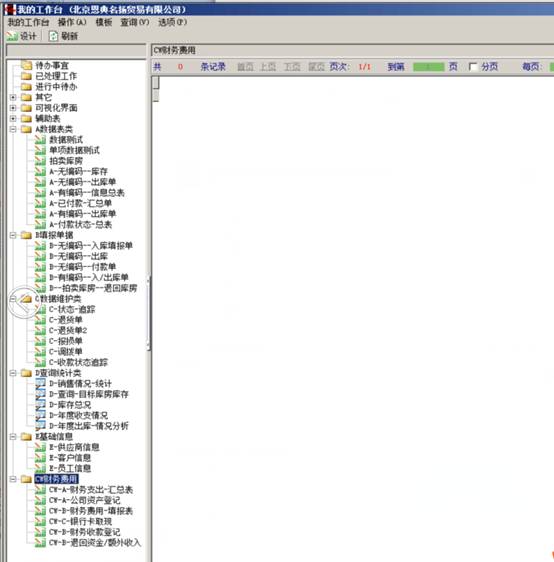Collapse the CW财务费用 folder node
The width and height of the screenshot is (554, 562).
tap(13, 479)
